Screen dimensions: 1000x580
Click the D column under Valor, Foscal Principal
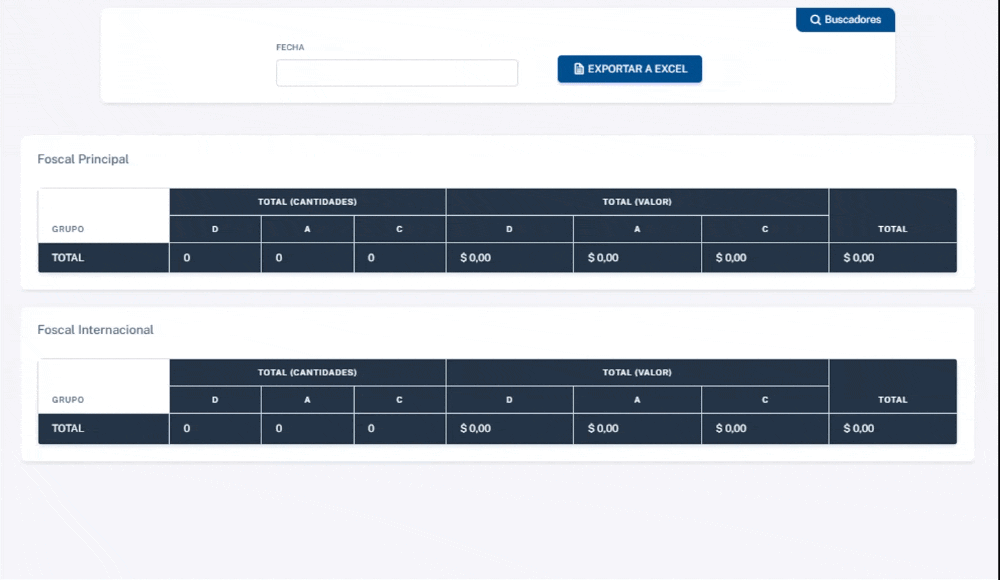509,230
